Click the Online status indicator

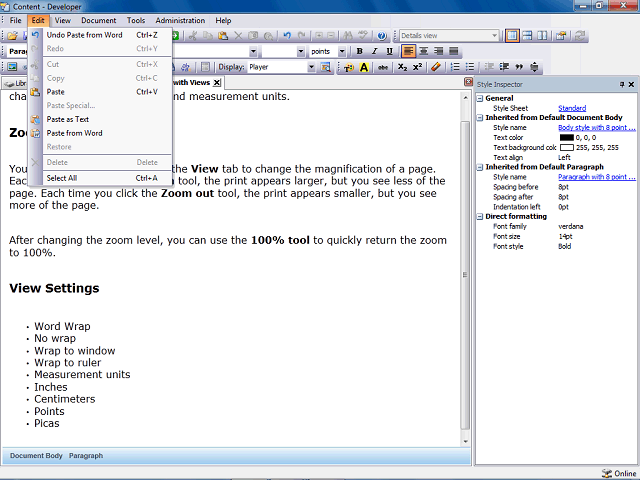619,473
